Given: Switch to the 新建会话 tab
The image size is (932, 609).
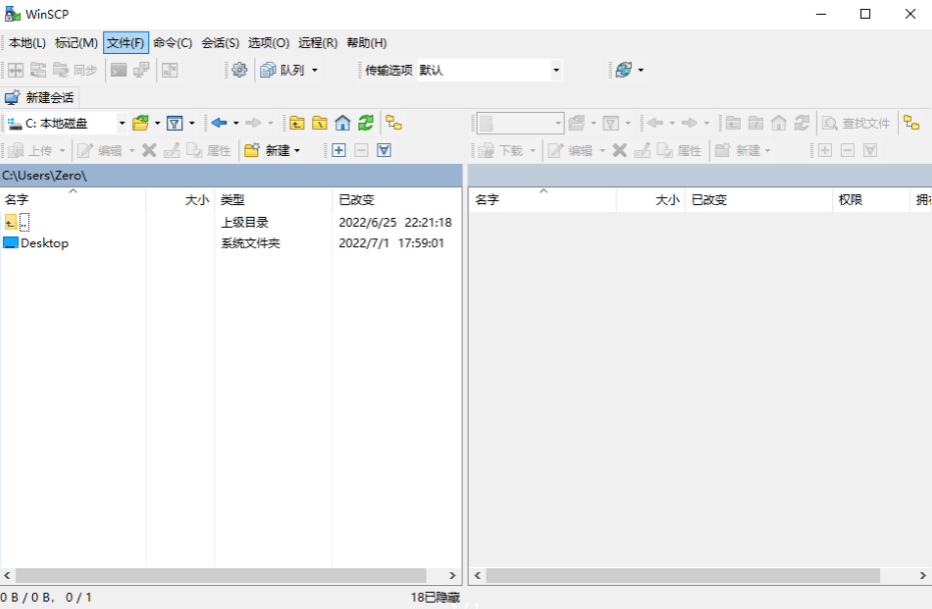Looking at the screenshot, I should point(40,97).
